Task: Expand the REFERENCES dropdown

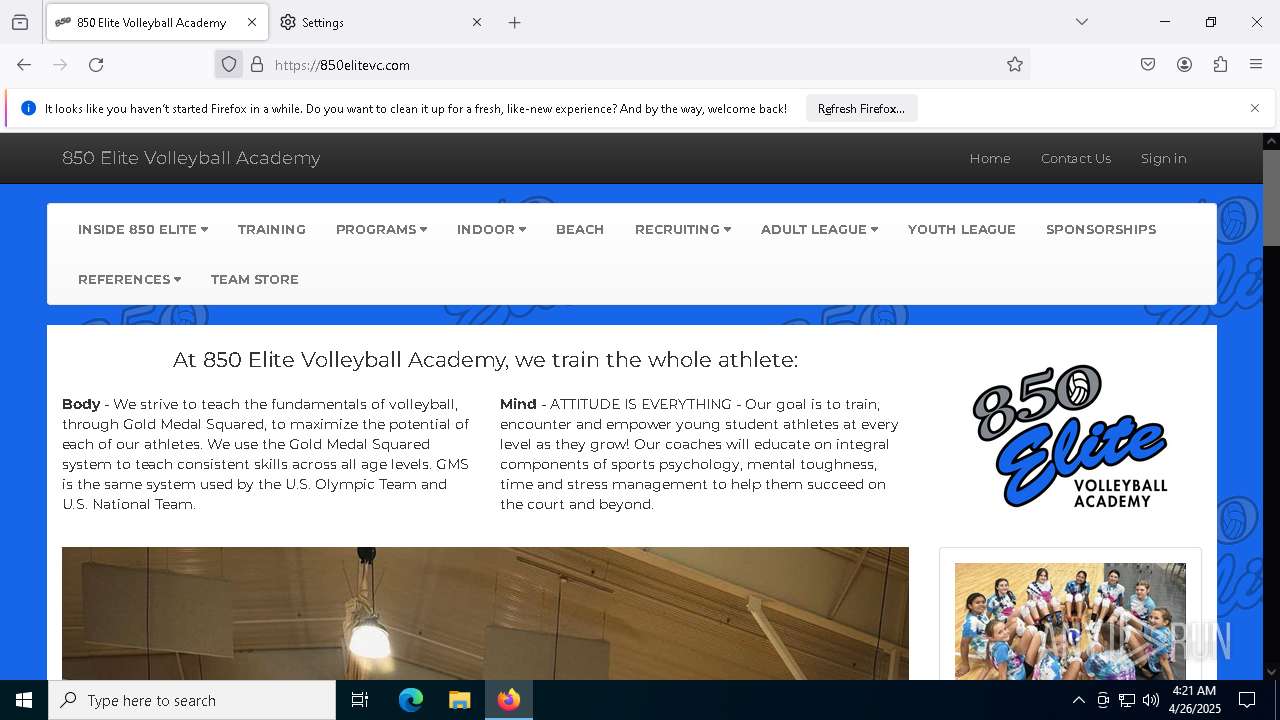Action: tap(129, 279)
